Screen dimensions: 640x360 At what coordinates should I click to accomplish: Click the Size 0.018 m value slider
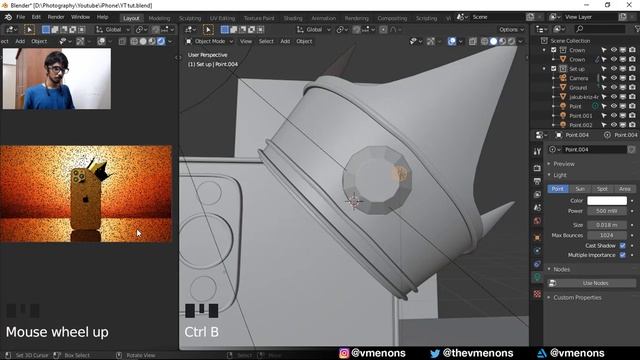pyautogui.click(x=607, y=225)
